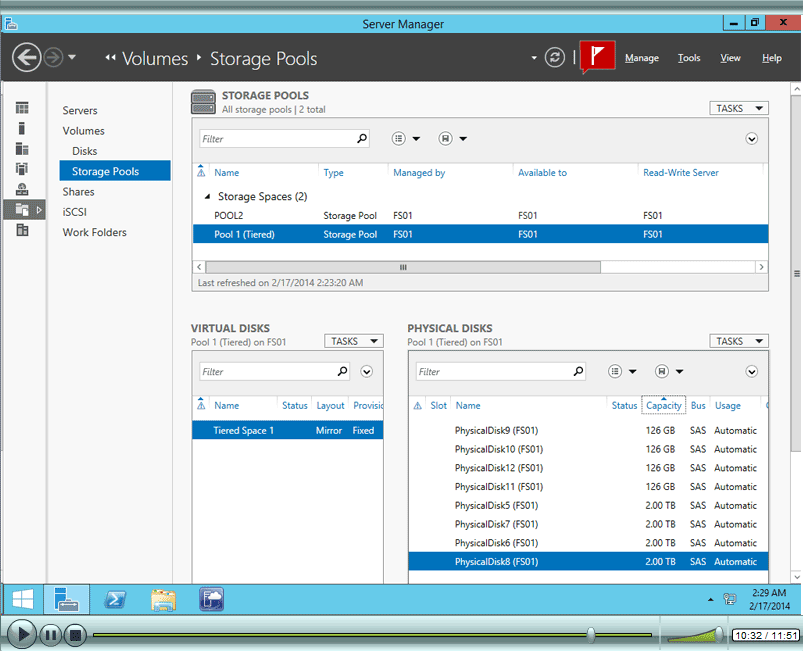Click the Virtual Disks filter search icon
Viewport: 803px width, 651px height.
coord(343,371)
